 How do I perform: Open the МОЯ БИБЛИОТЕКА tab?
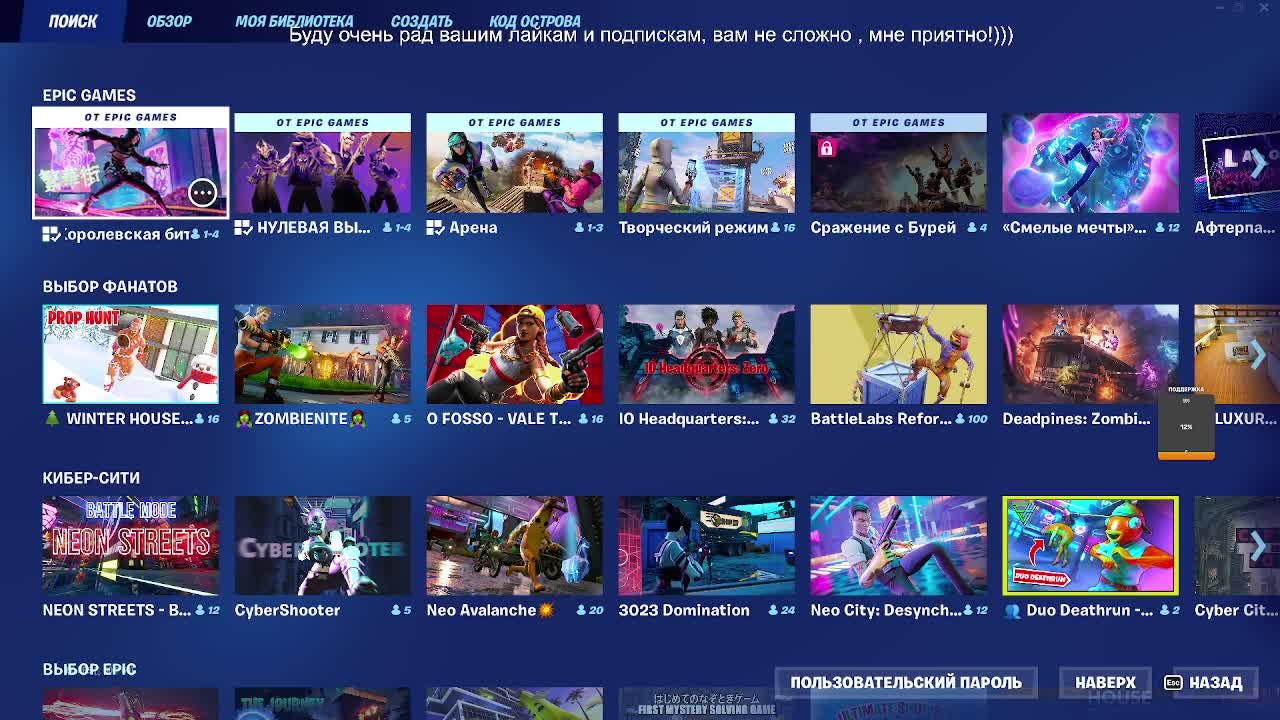[x=294, y=21]
